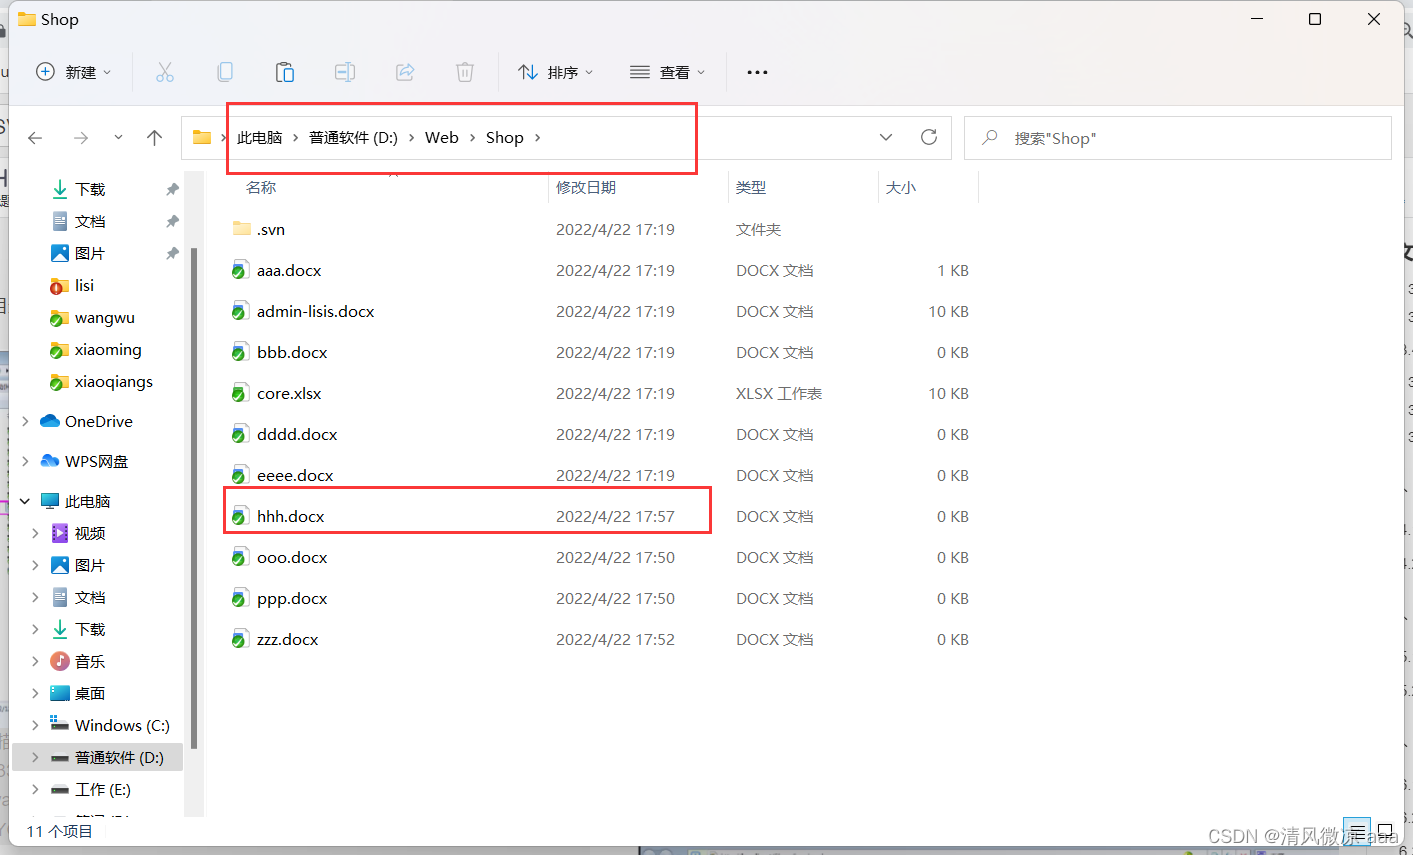Go forward with the right arrow
The image size is (1413, 855).
point(81,138)
